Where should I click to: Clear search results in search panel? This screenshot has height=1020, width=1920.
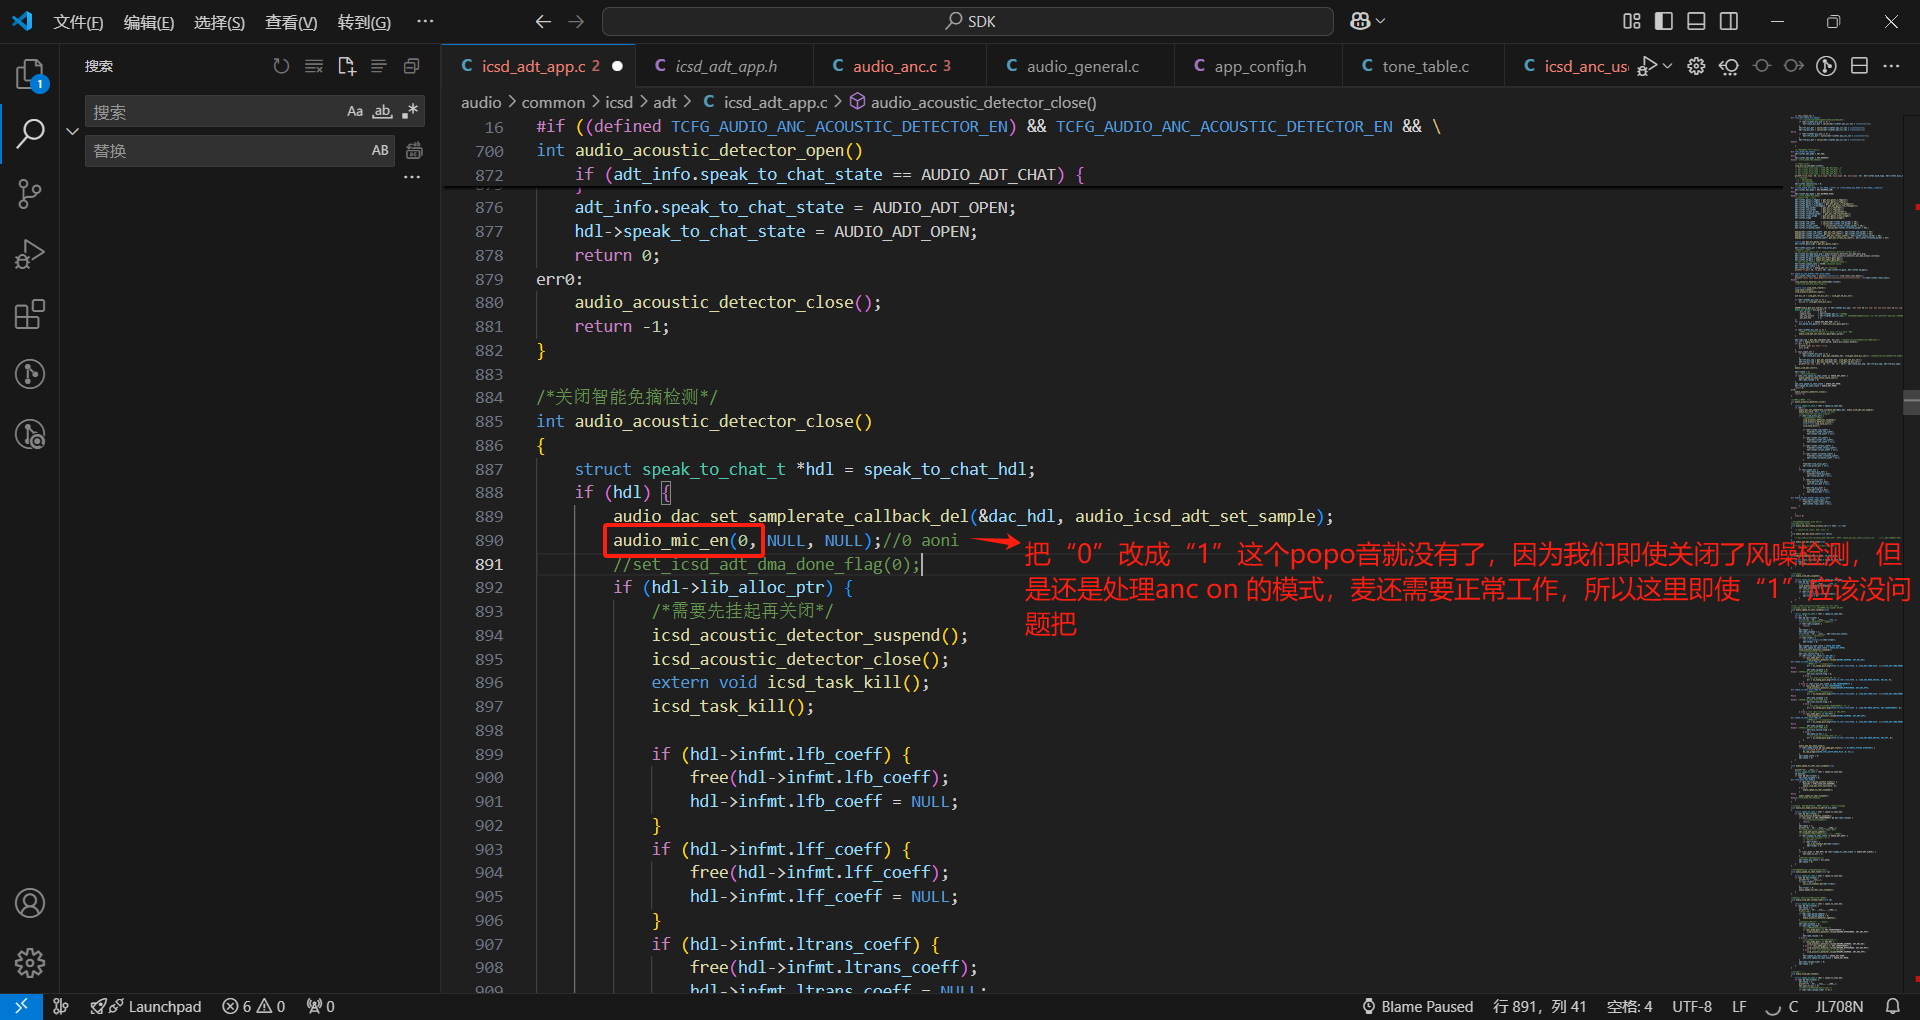click(314, 66)
